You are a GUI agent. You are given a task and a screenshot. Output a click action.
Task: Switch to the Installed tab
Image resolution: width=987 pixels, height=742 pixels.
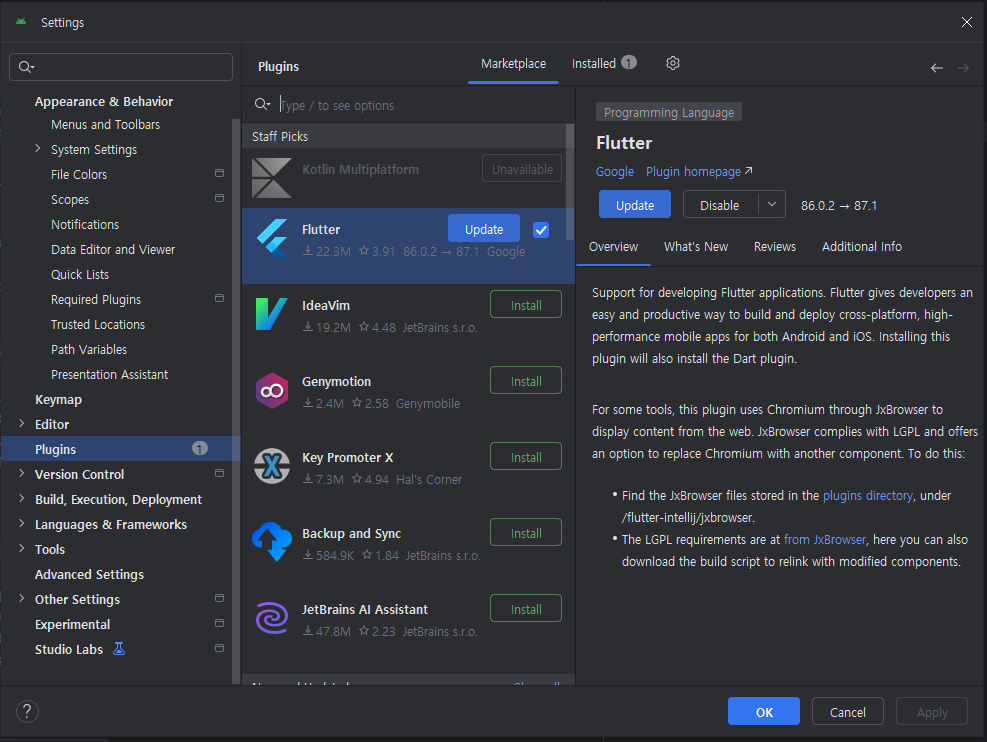pos(594,64)
